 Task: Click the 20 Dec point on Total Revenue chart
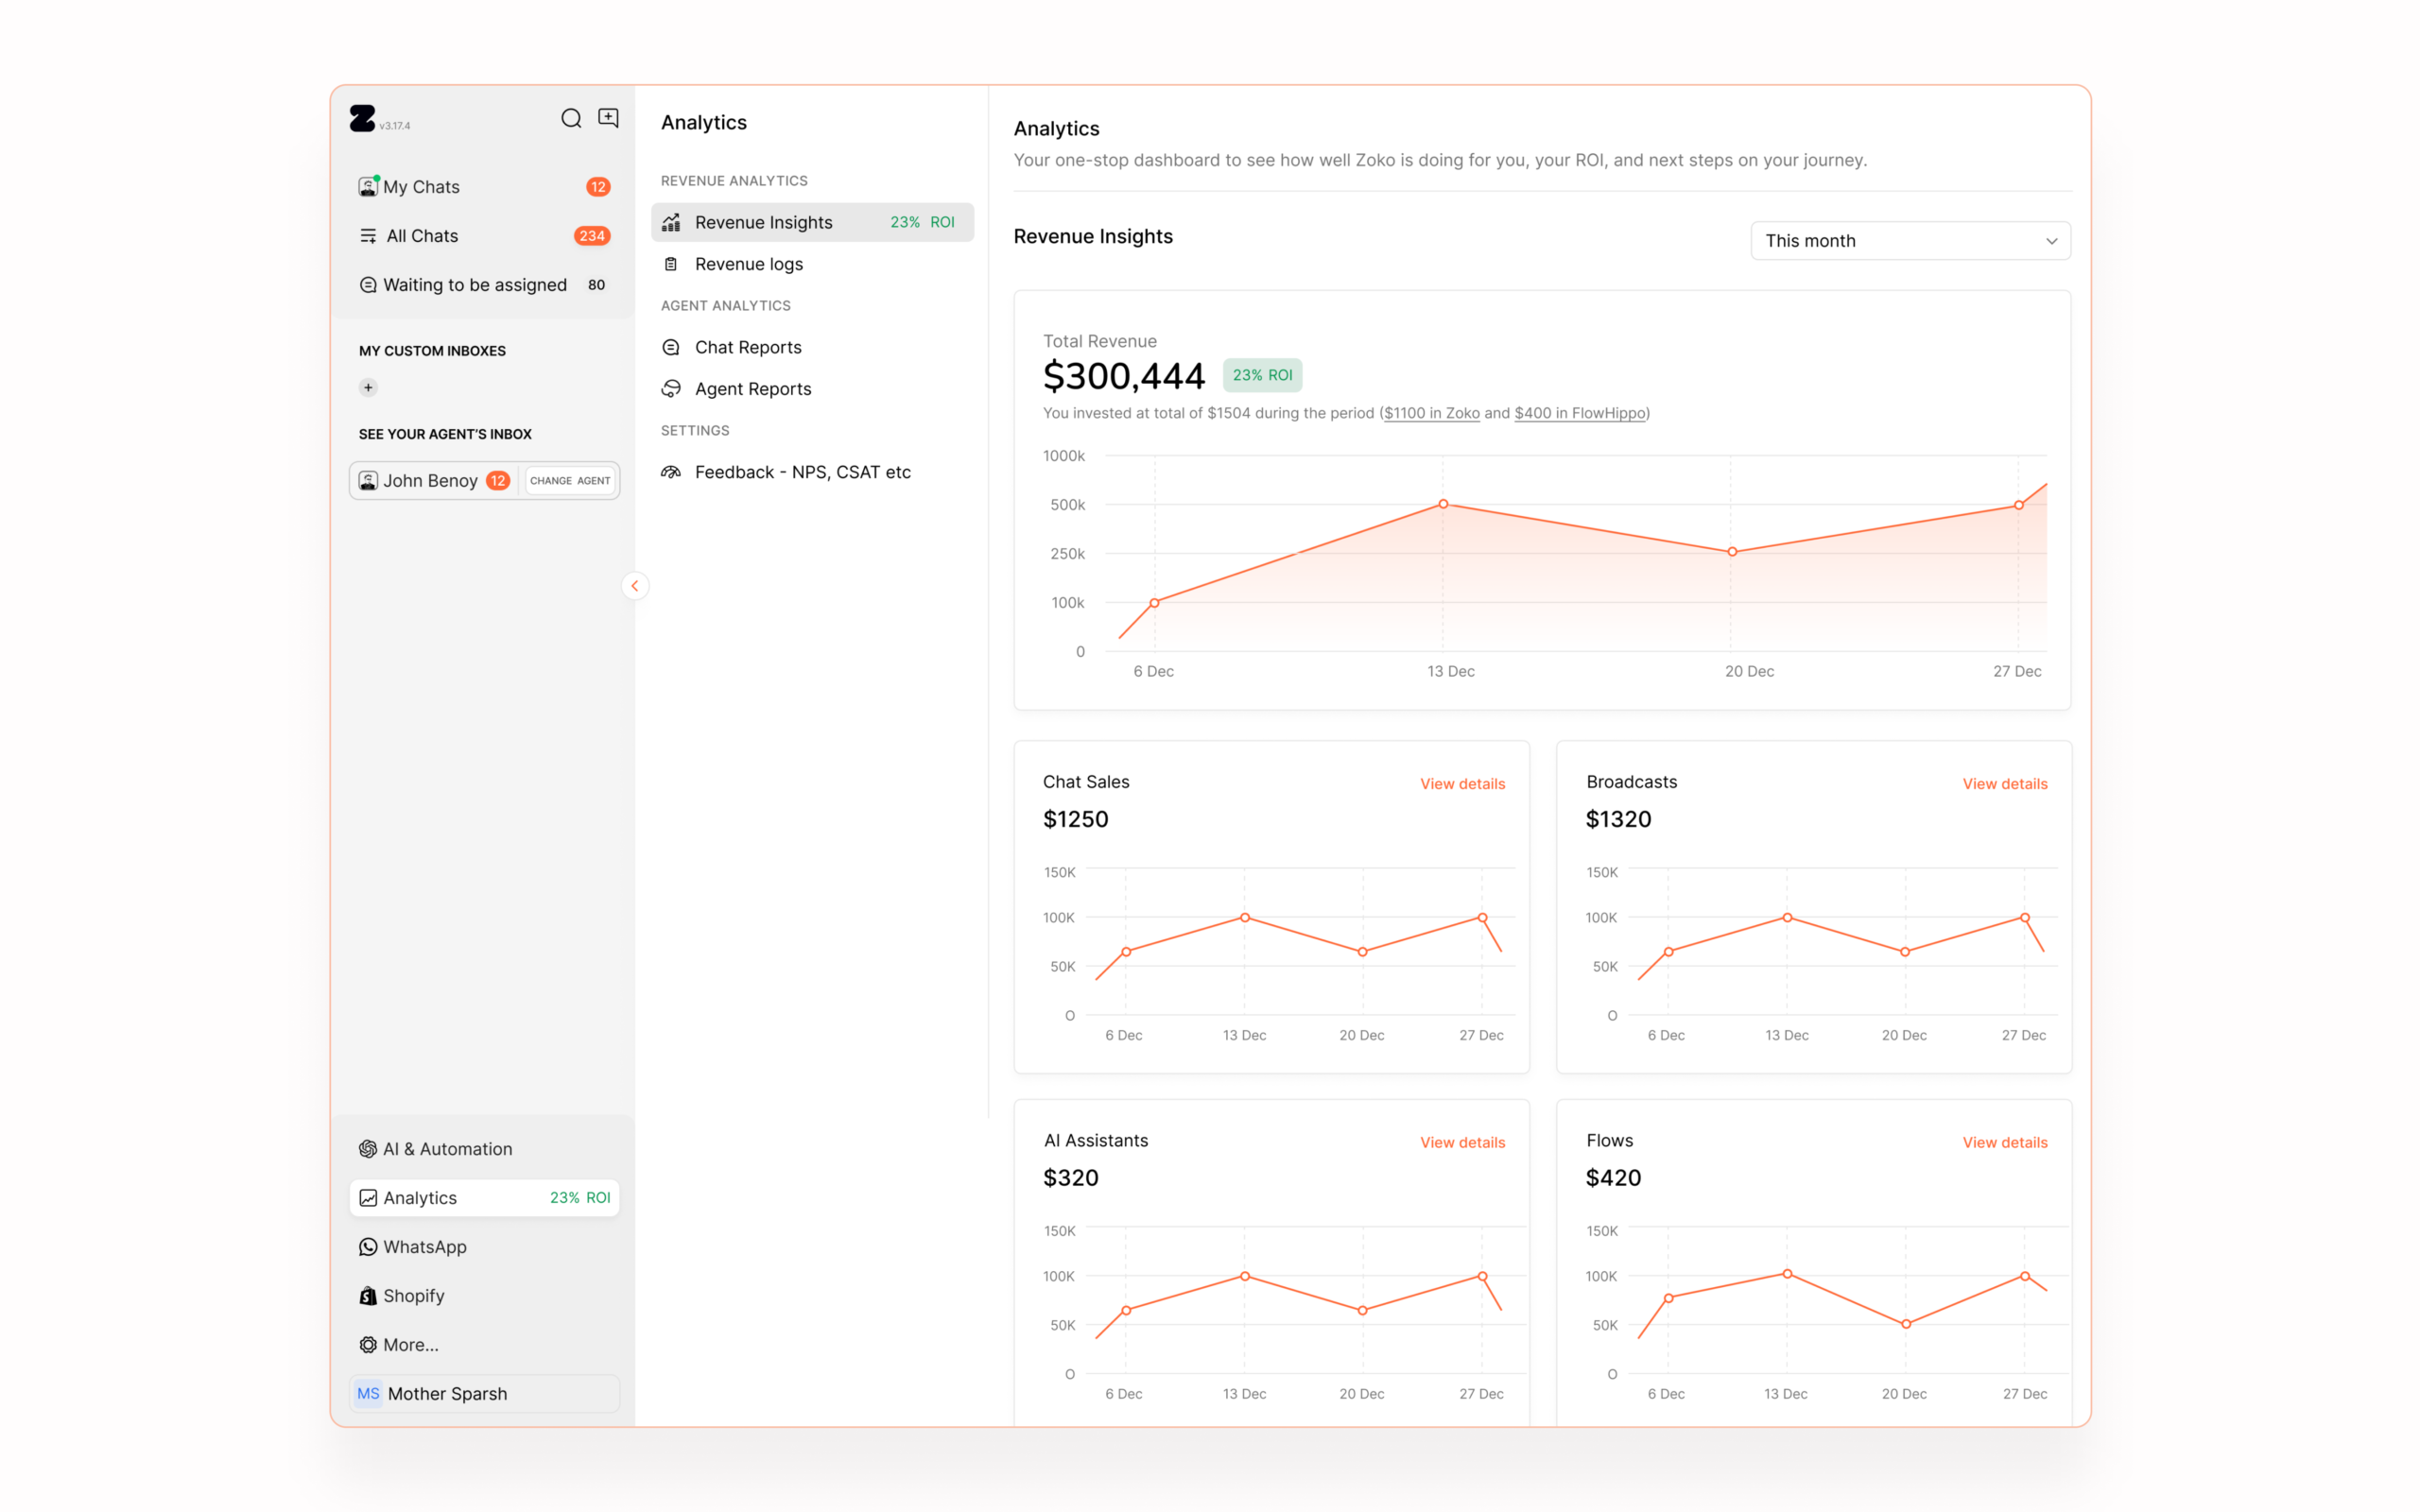click(x=1732, y=552)
